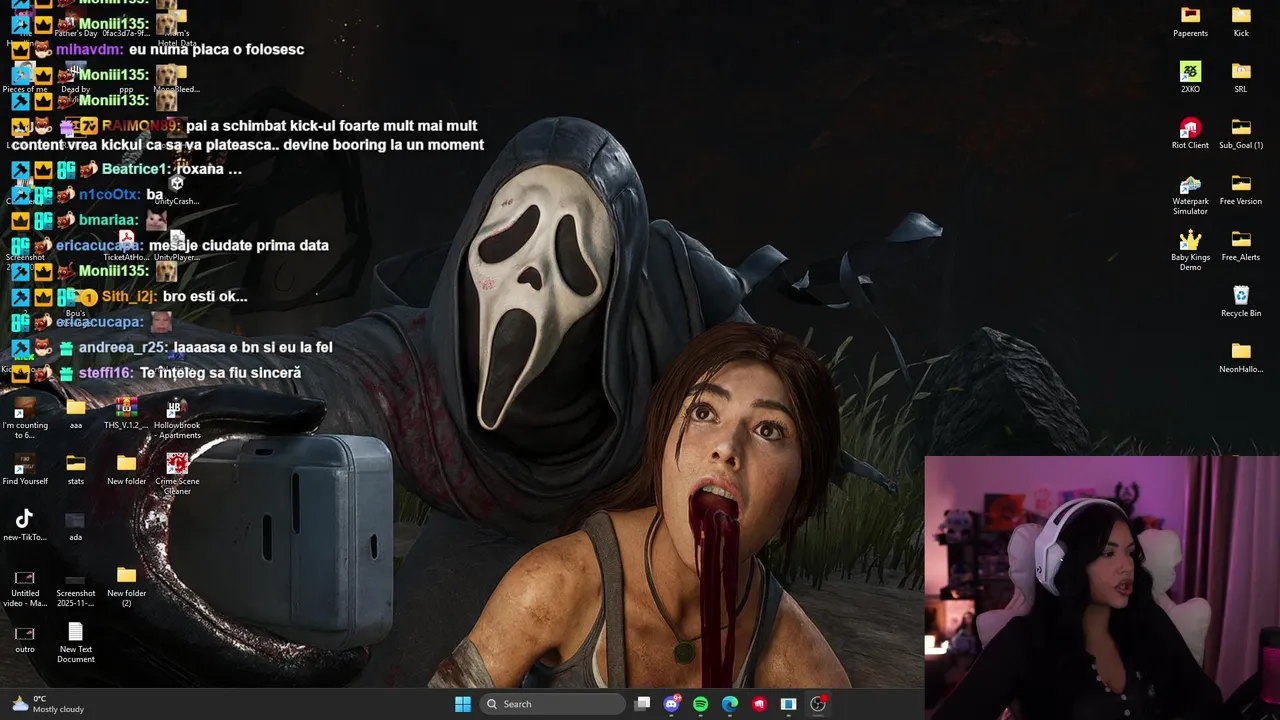The height and width of the screenshot is (720, 1280).
Task: Open the New Text Document file
Action: 76,643
